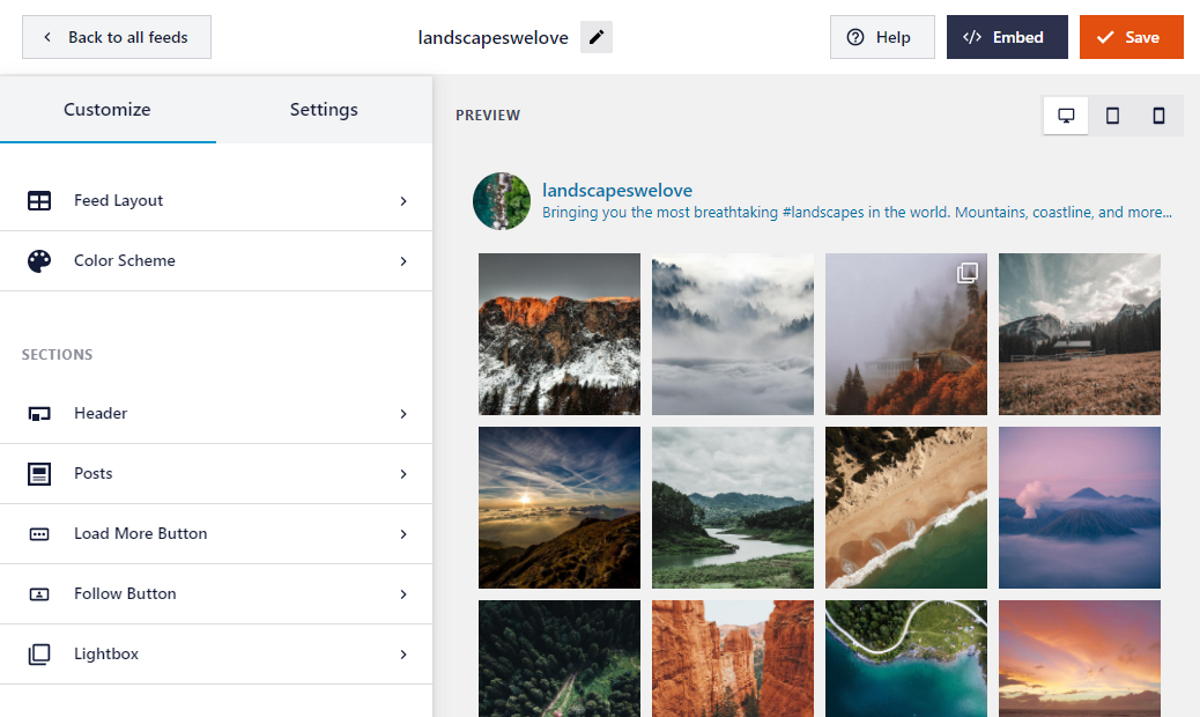Screen dimensions: 1200x717
Task: Click the Feed Layout grid icon
Action: pos(39,201)
